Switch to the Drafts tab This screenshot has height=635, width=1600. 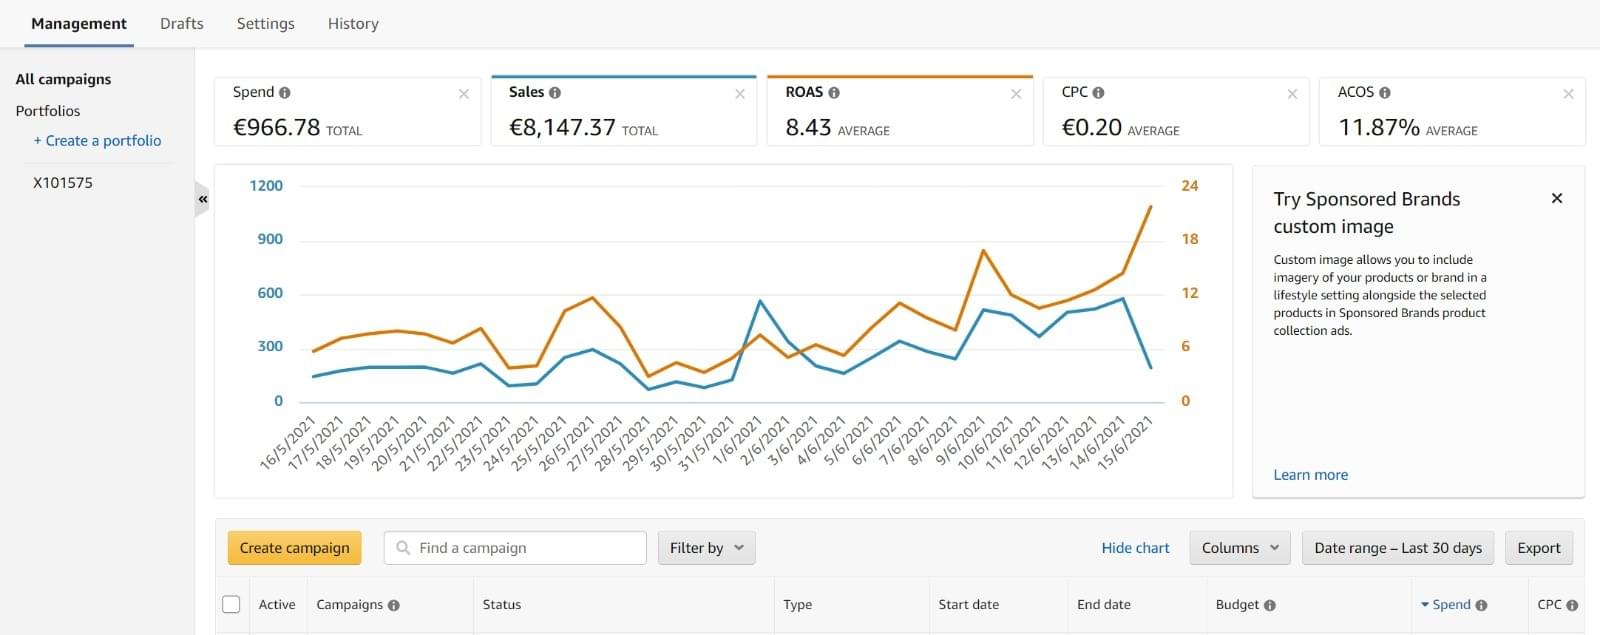click(x=181, y=24)
